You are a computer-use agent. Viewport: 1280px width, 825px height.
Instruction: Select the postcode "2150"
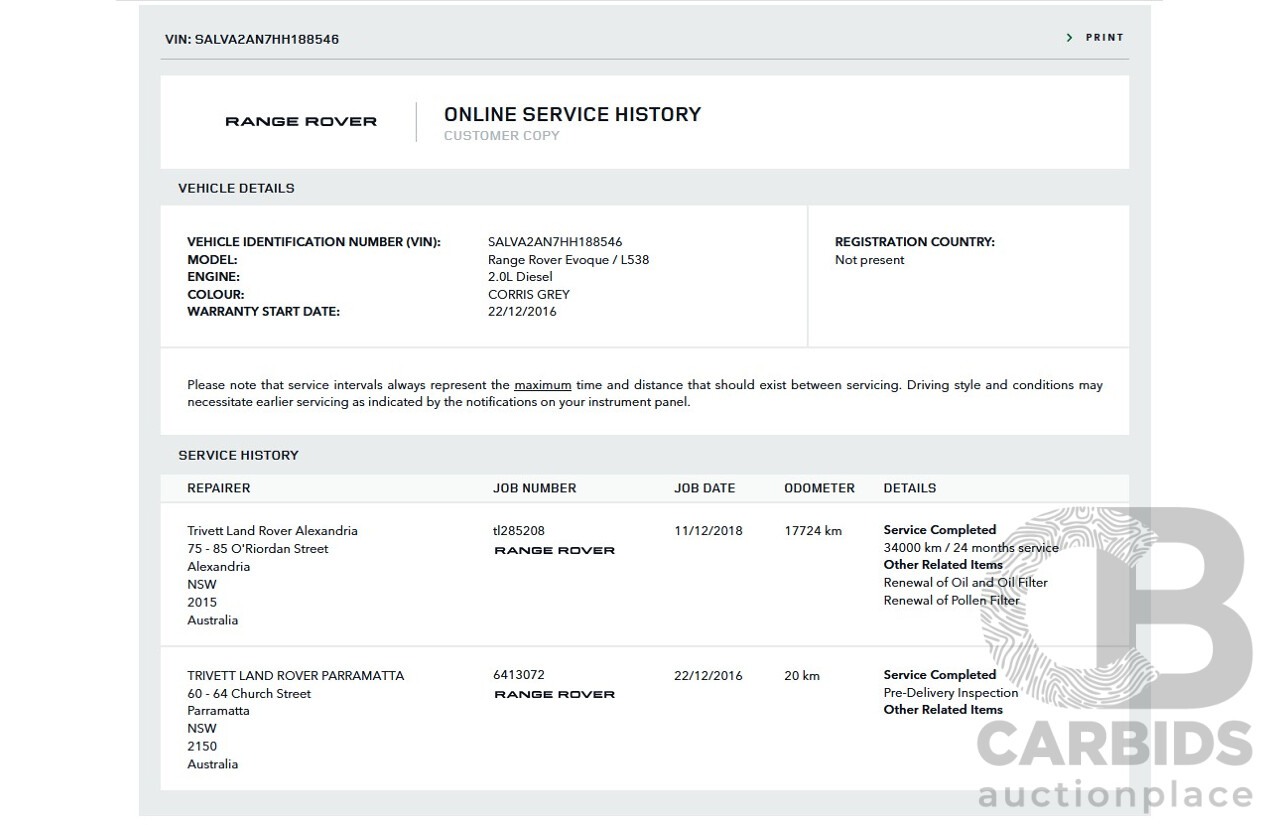pyautogui.click(x=202, y=747)
